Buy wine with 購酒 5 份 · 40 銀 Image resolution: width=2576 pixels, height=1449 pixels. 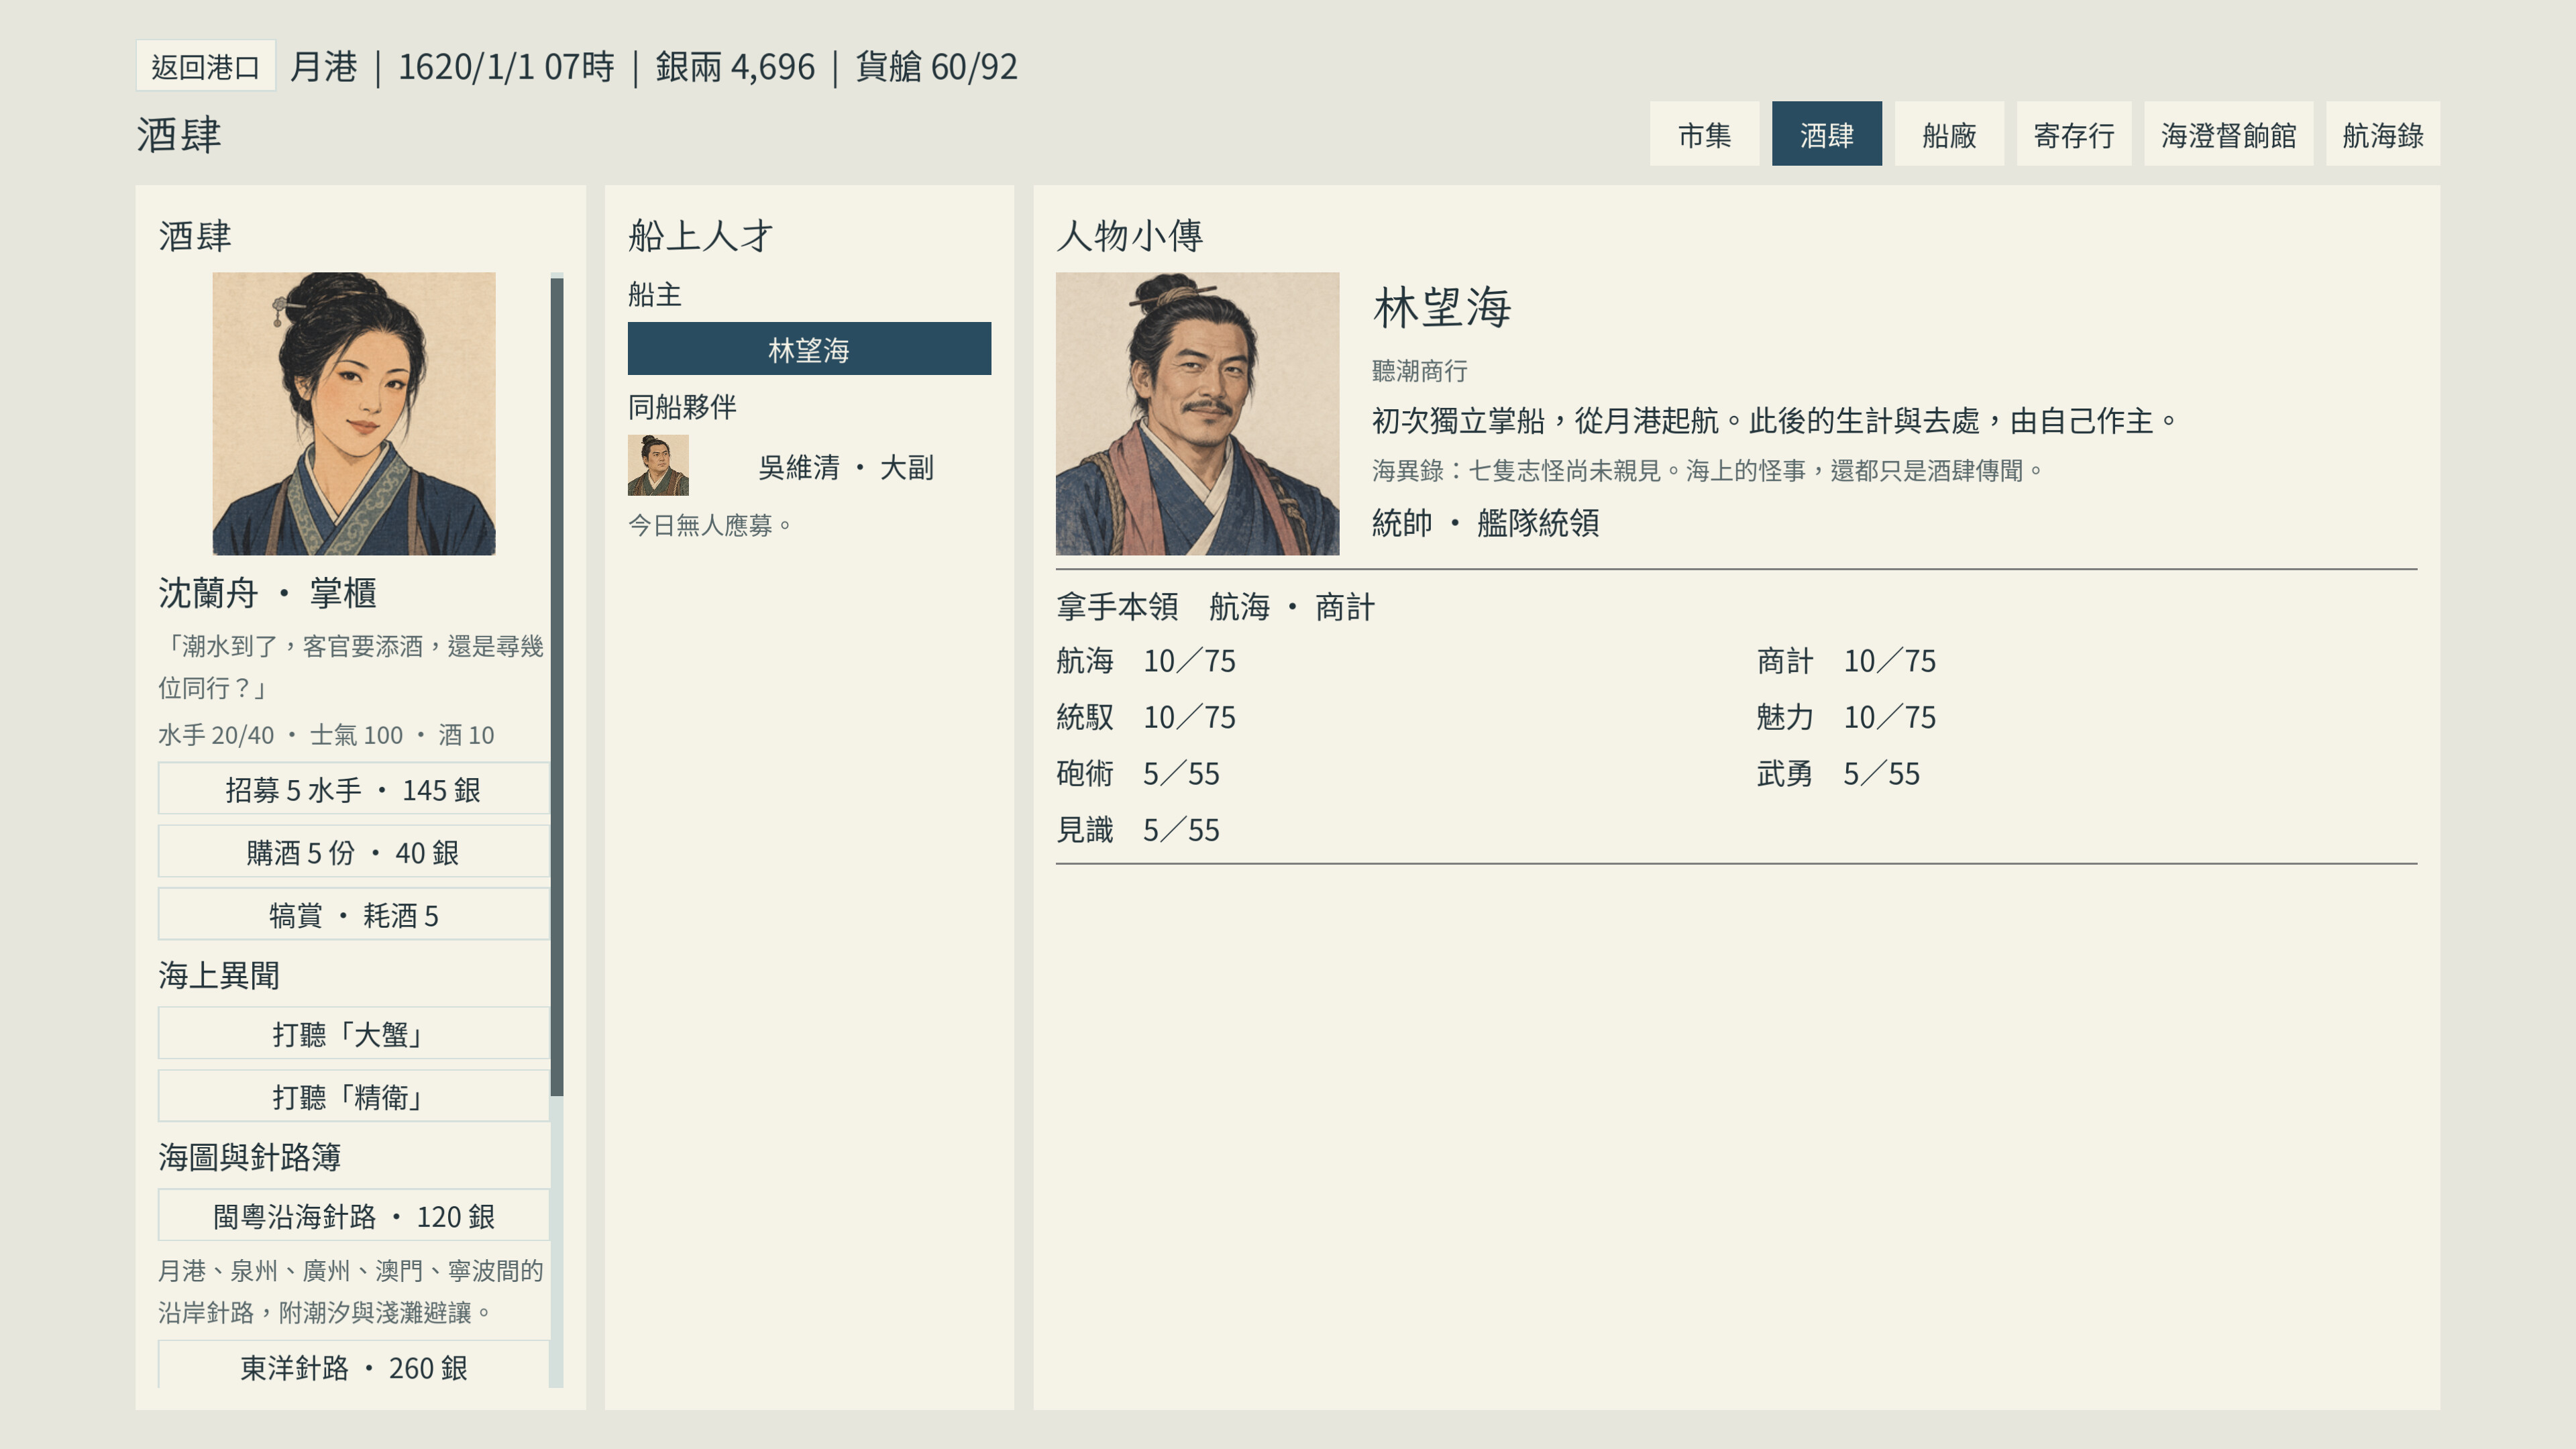coord(353,852)
